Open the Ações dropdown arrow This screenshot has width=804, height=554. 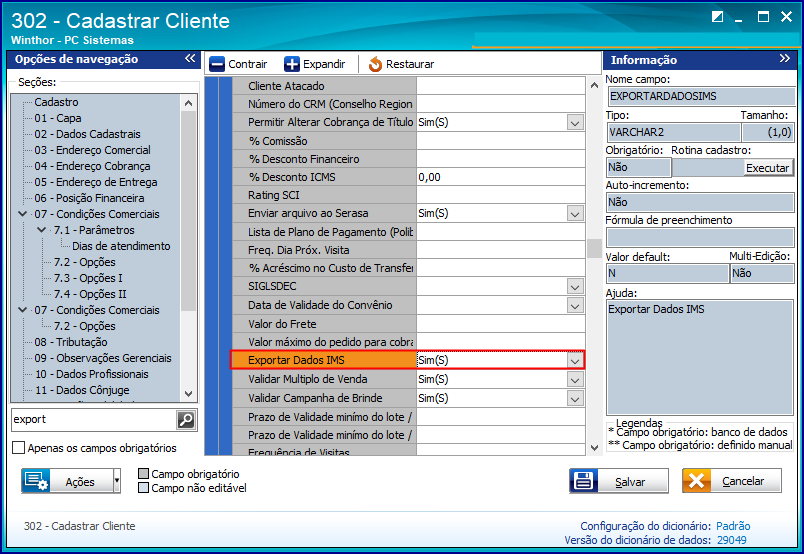coord(117,481)
